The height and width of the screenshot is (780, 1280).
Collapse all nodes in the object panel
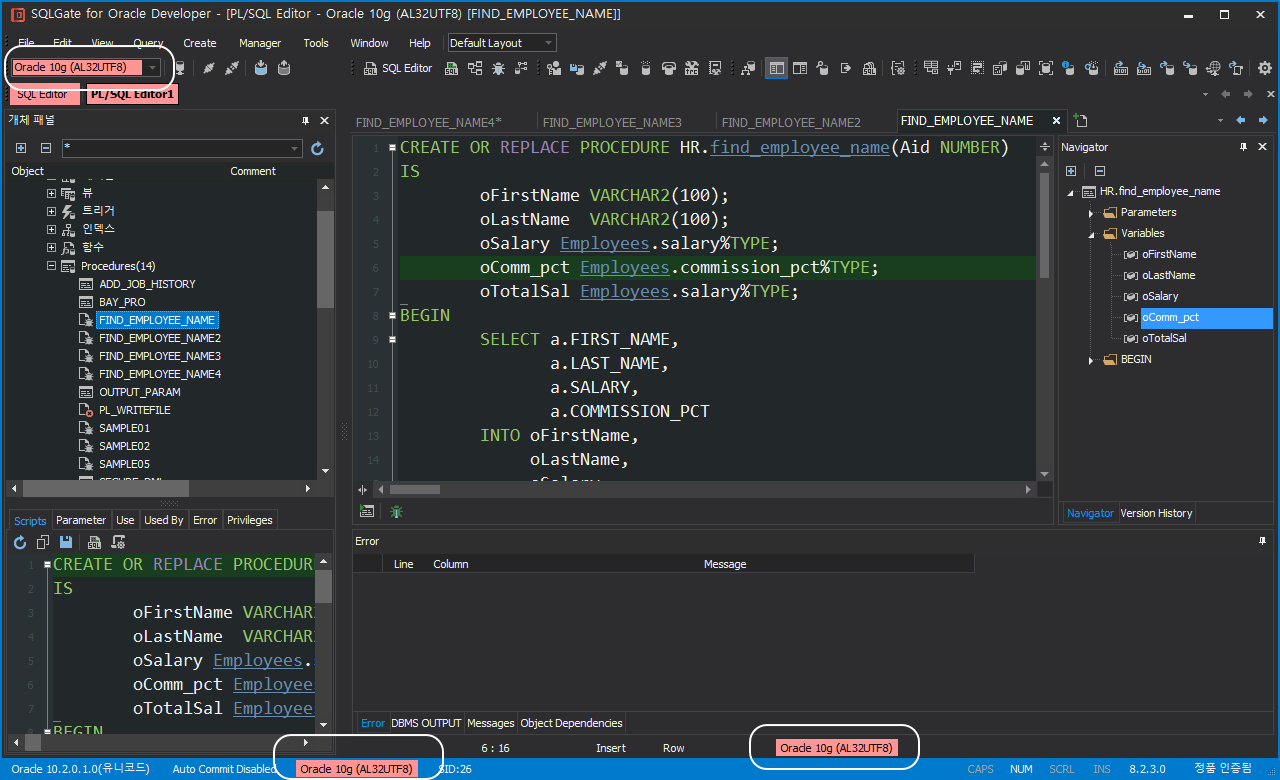44,147
